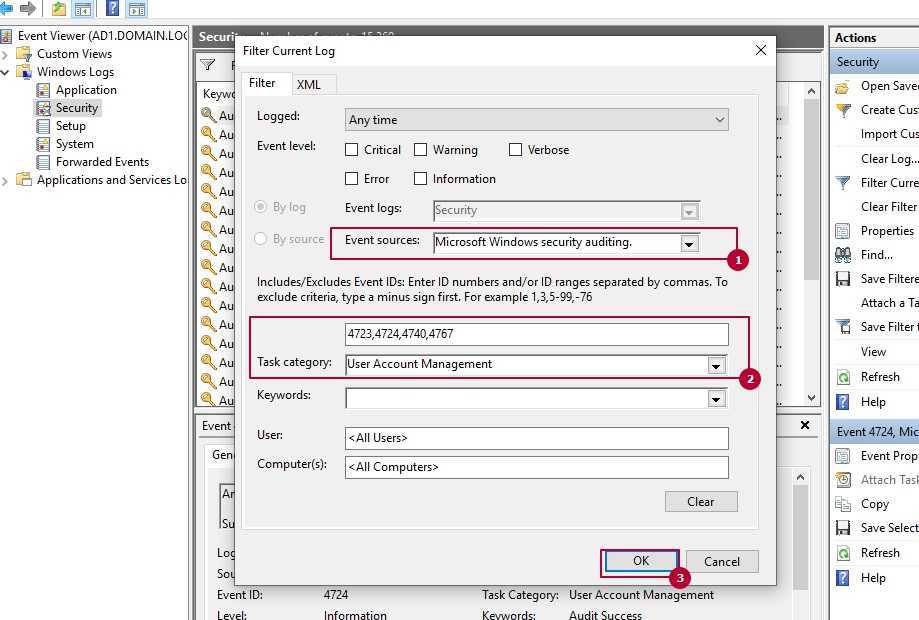
Task: Check the Verbose event level box
Action: (x=515, y=150)
